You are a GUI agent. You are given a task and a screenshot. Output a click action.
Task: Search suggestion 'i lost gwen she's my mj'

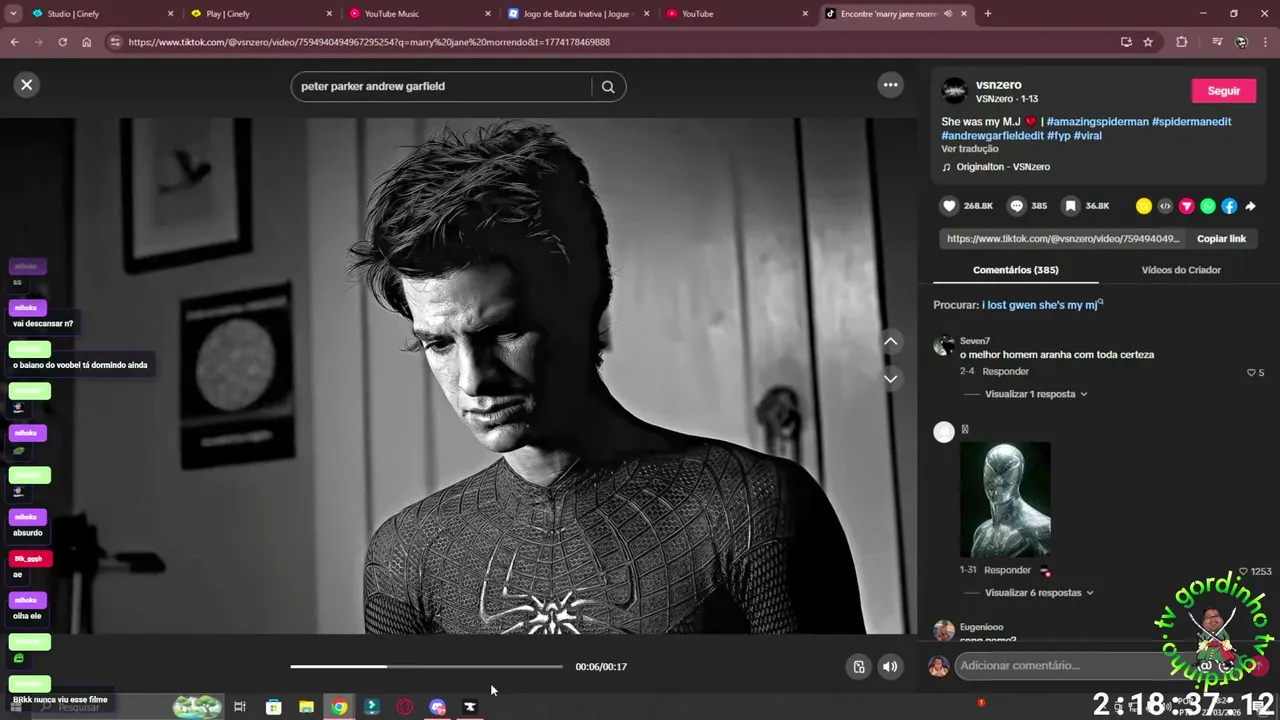click(x=1039, y=305)
